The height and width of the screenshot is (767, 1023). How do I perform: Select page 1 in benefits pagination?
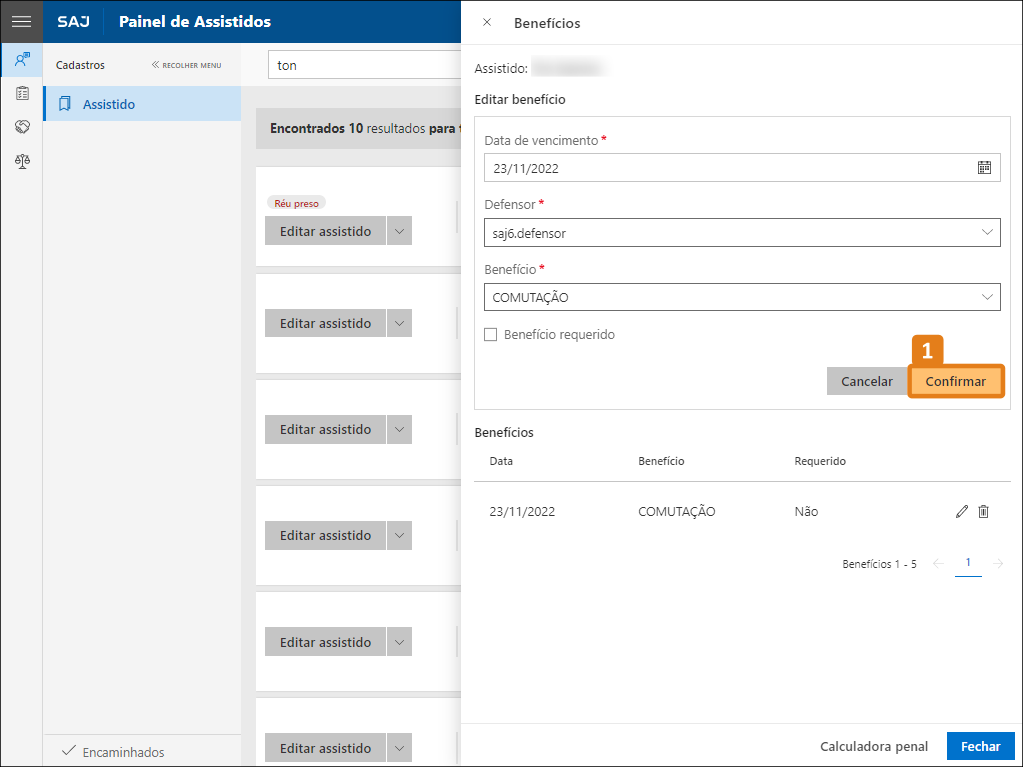click(968, 563)
